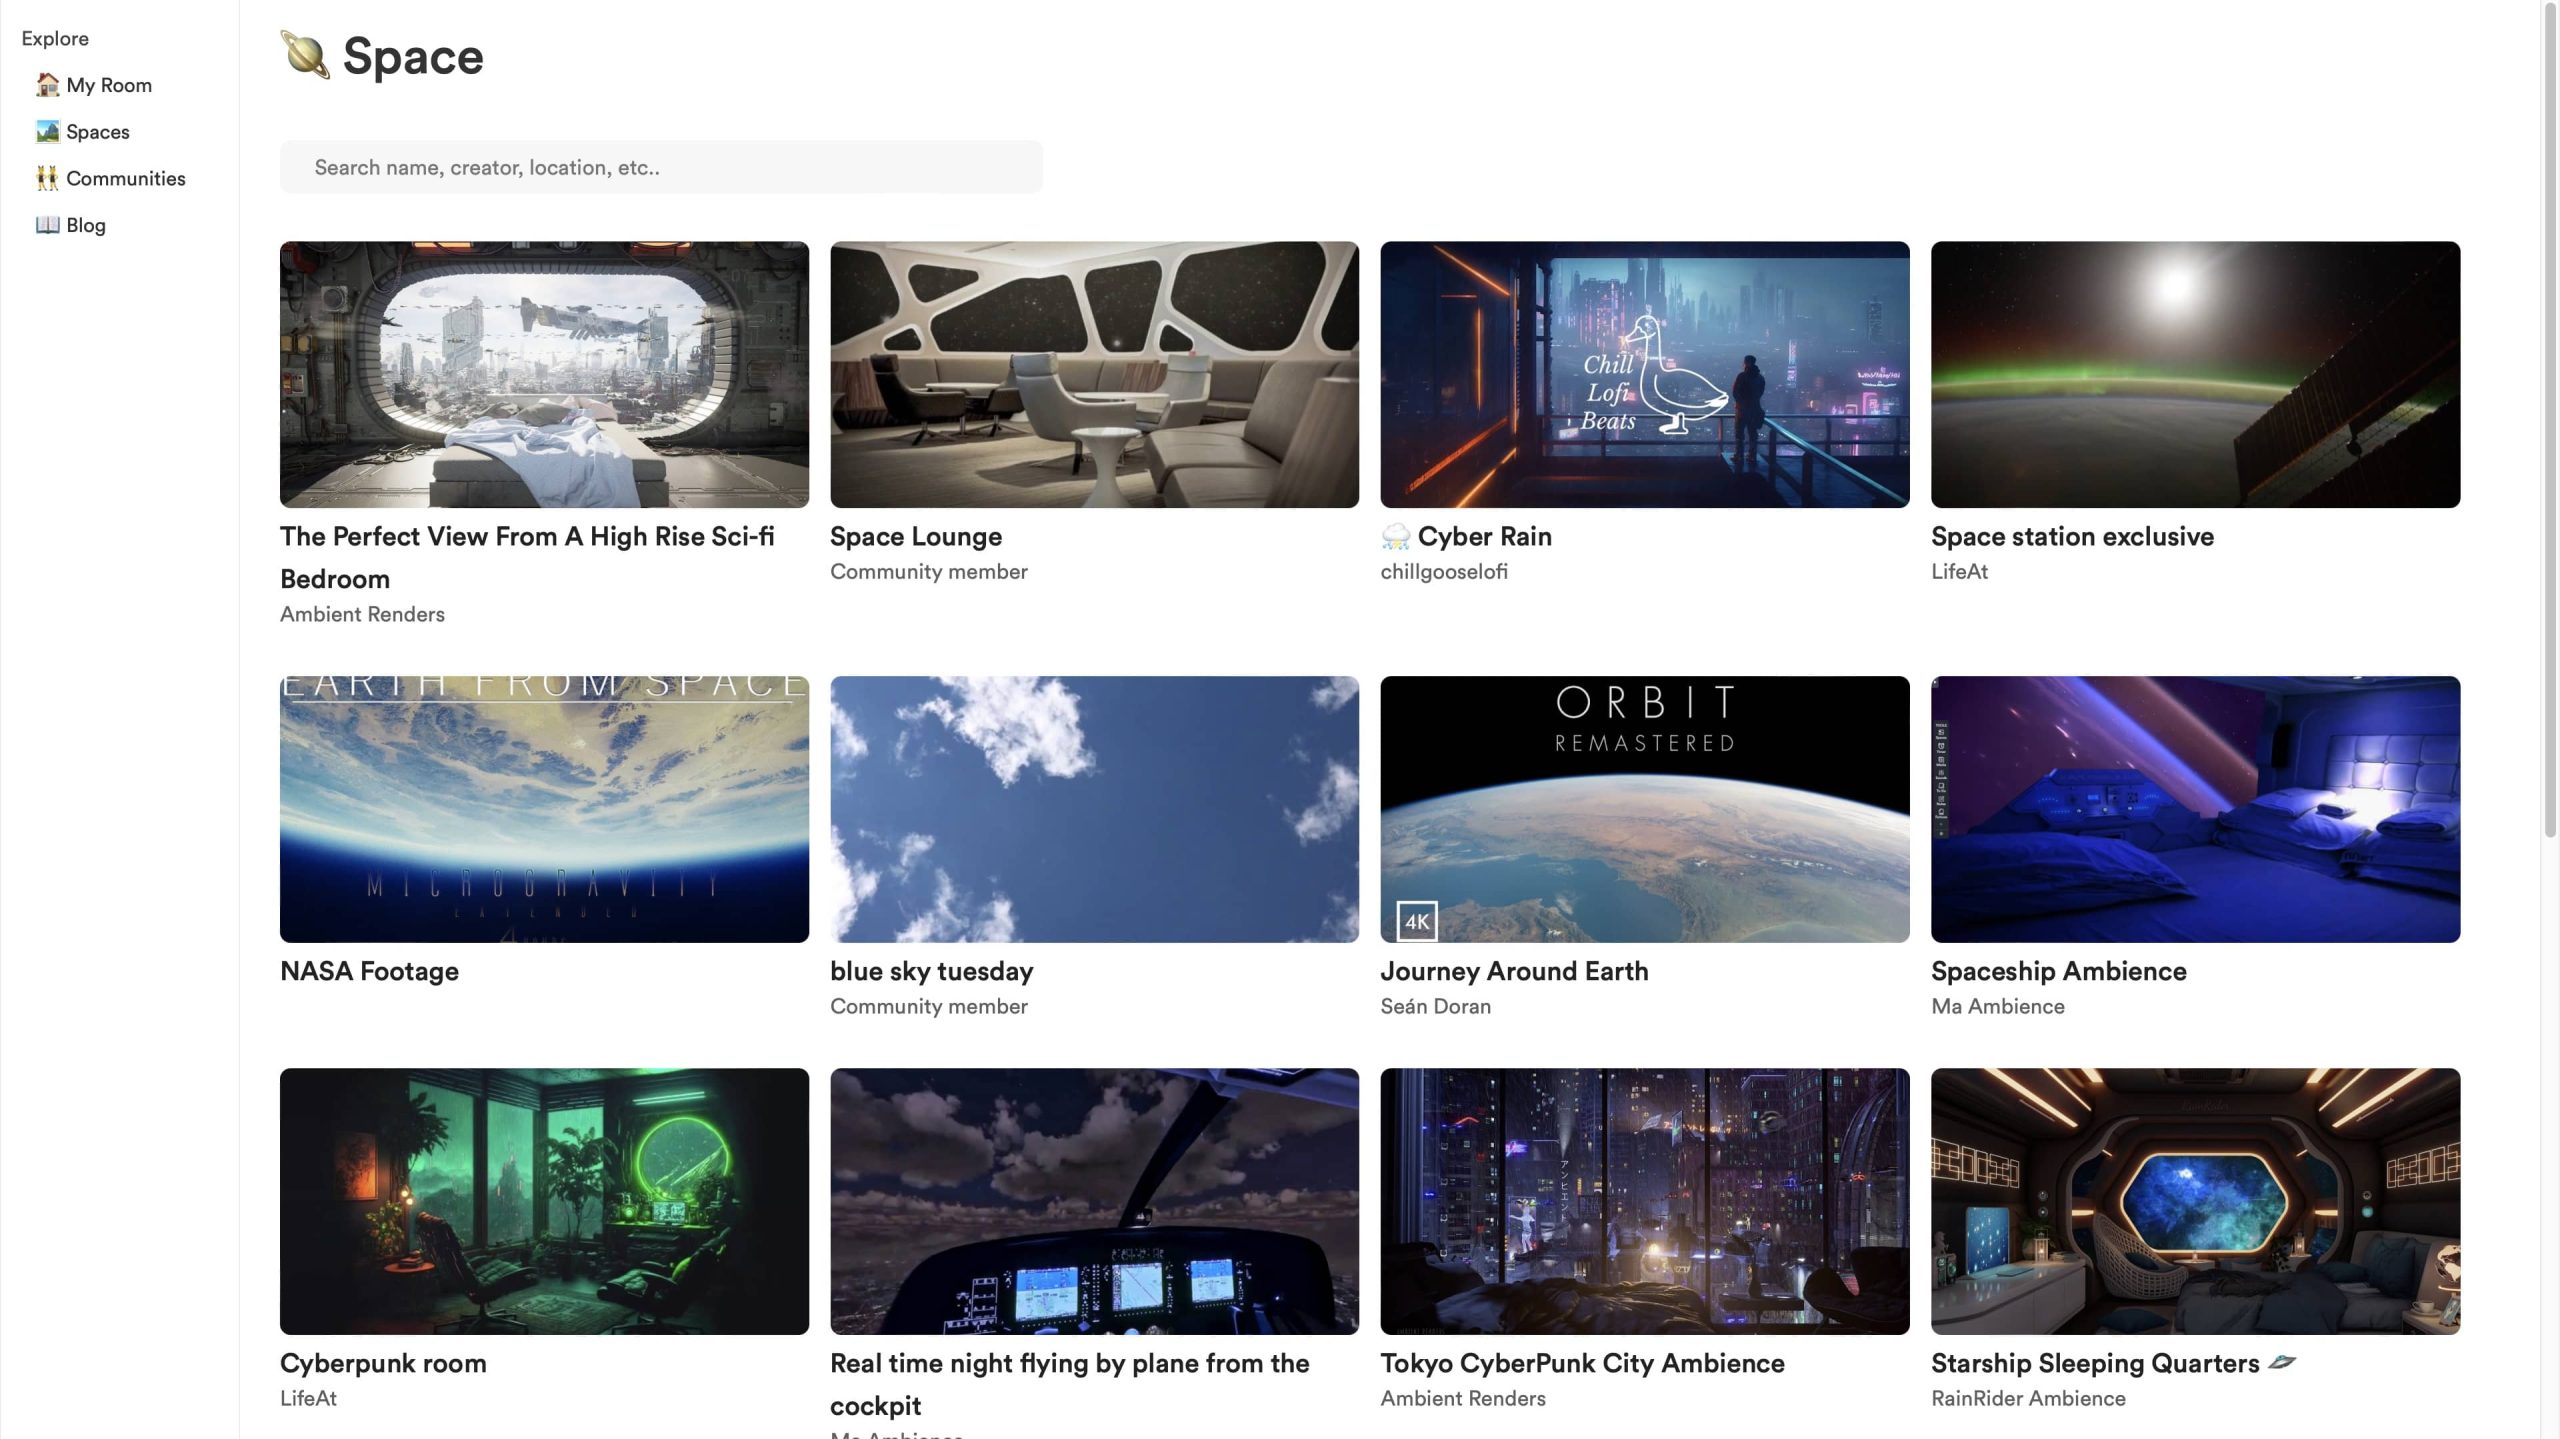The height and width of the screenshot is (1439, 2560).
Task: Click the 4K badge on Orbit thumbnail
Action: [1416, 921]
